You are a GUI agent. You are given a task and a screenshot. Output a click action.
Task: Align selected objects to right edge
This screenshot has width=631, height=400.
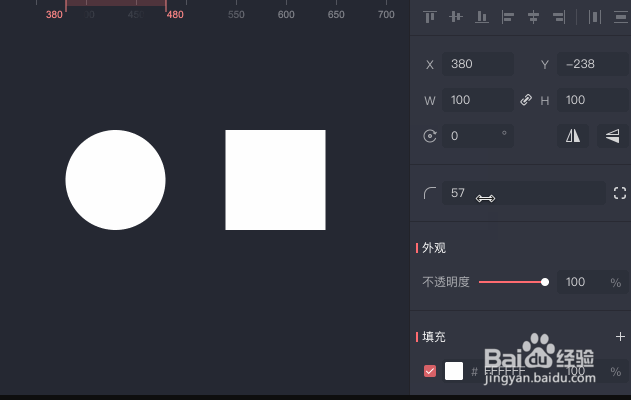[x=559, y=17]
